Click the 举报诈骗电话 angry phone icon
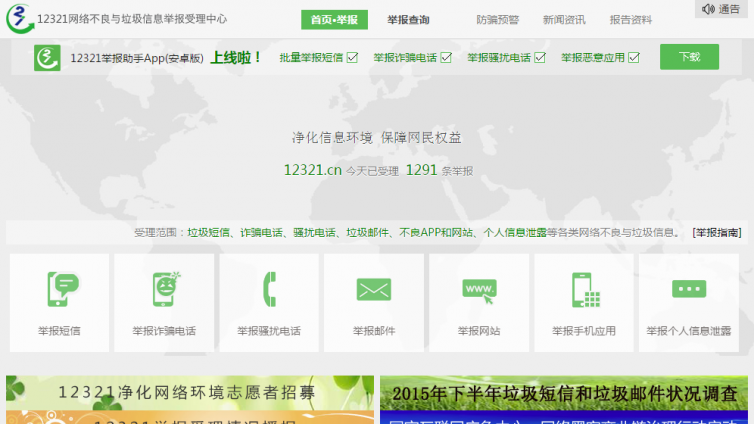This screenshot has width=754, height=424. click(166, 288)
